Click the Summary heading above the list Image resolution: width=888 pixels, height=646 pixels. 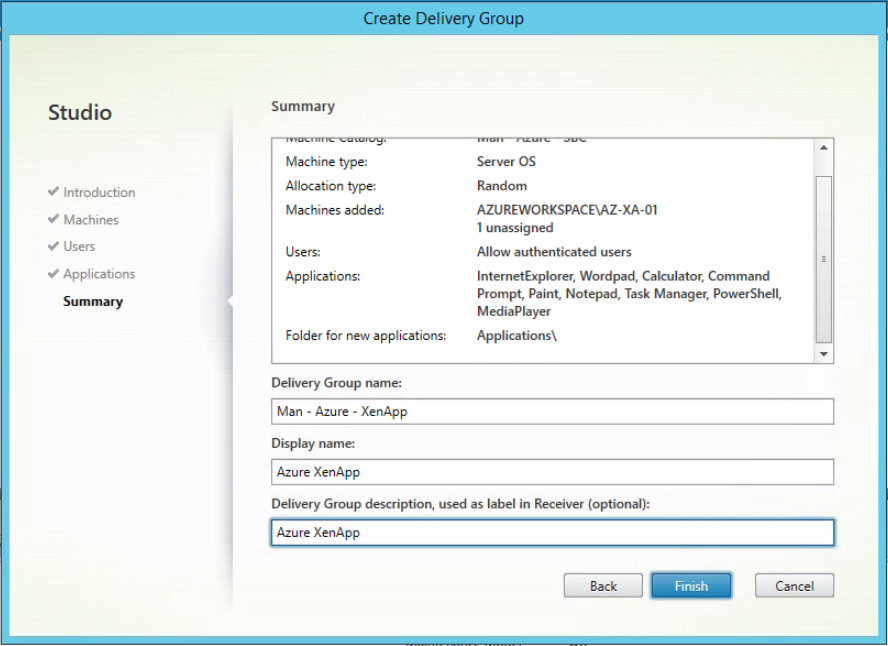click(x=303, y=106)
